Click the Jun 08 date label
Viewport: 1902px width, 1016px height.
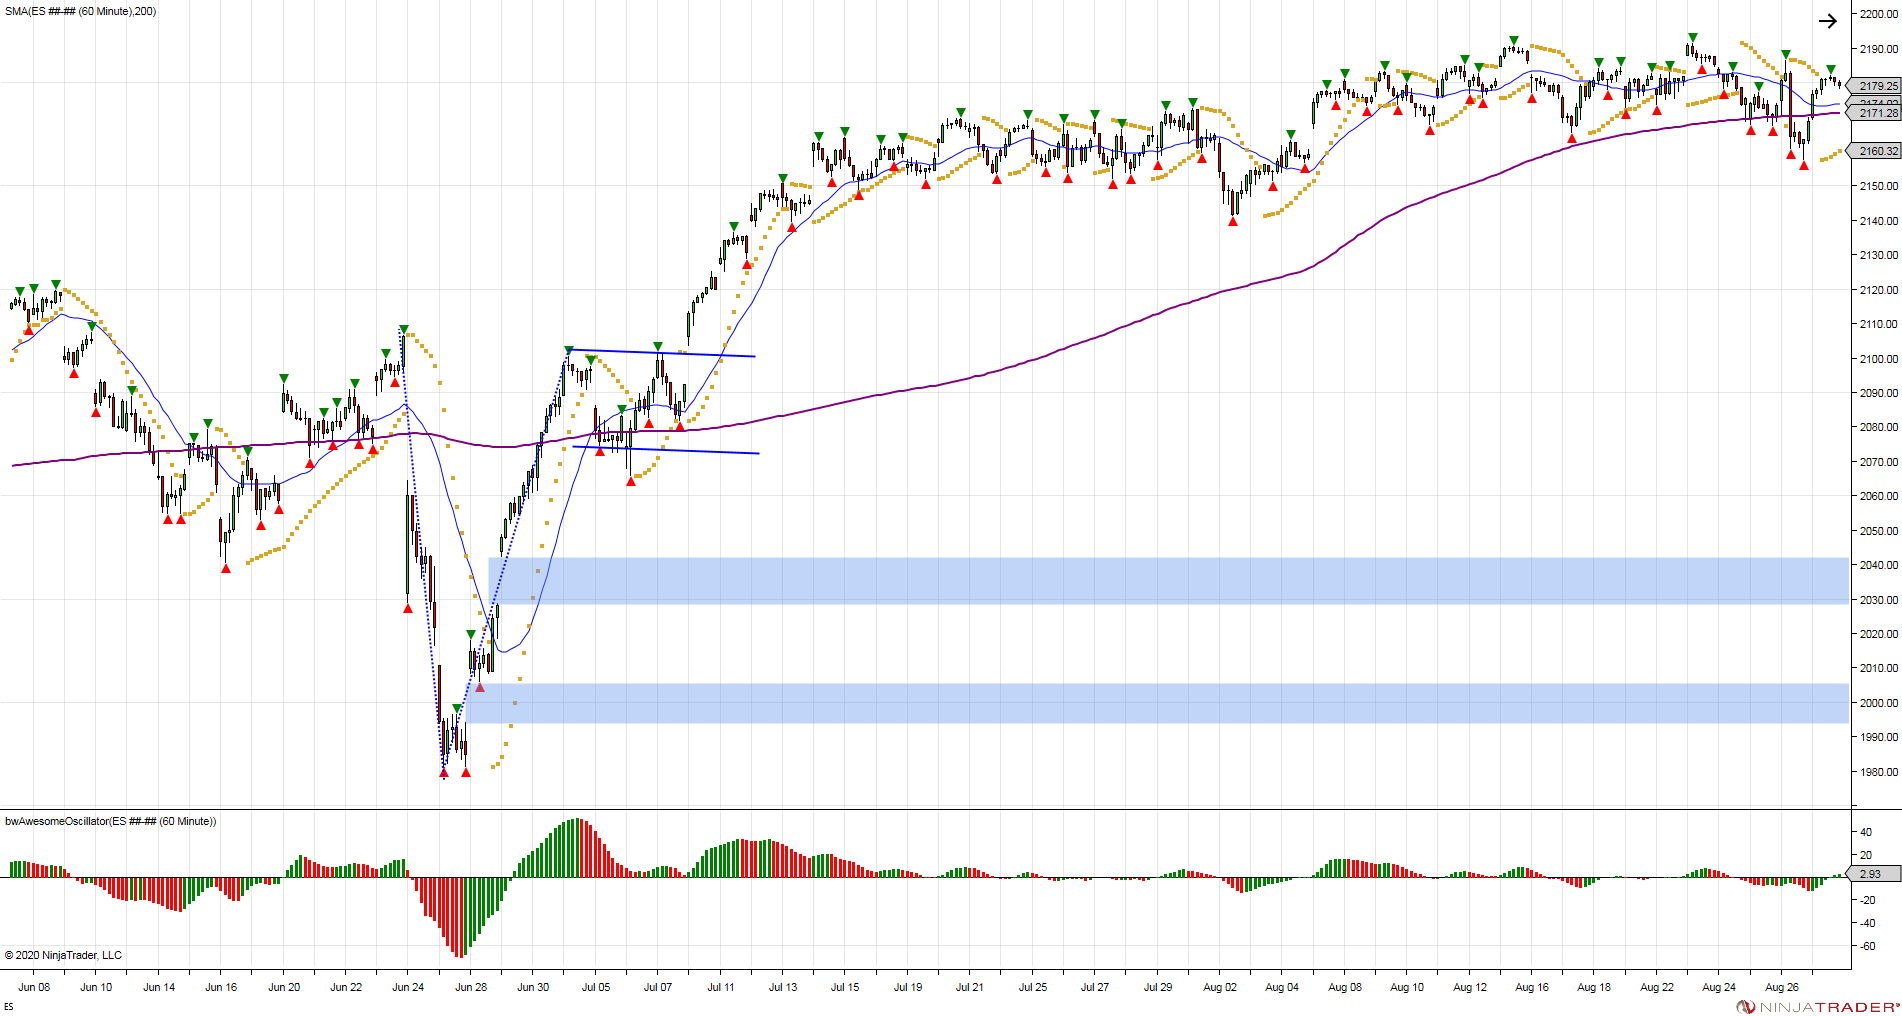pos(34,987)
